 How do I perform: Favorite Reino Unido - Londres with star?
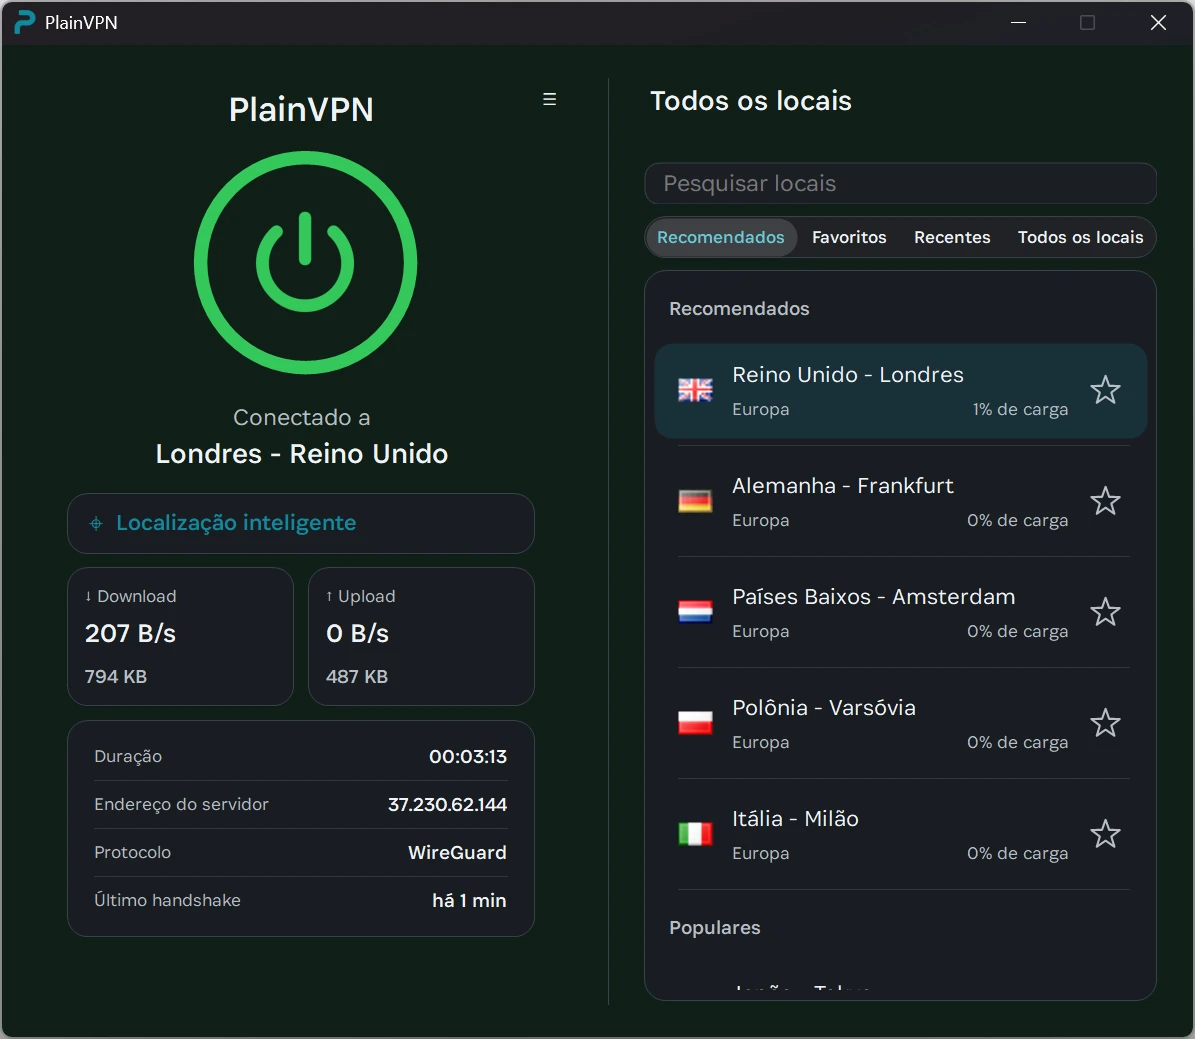(1105, 390)
